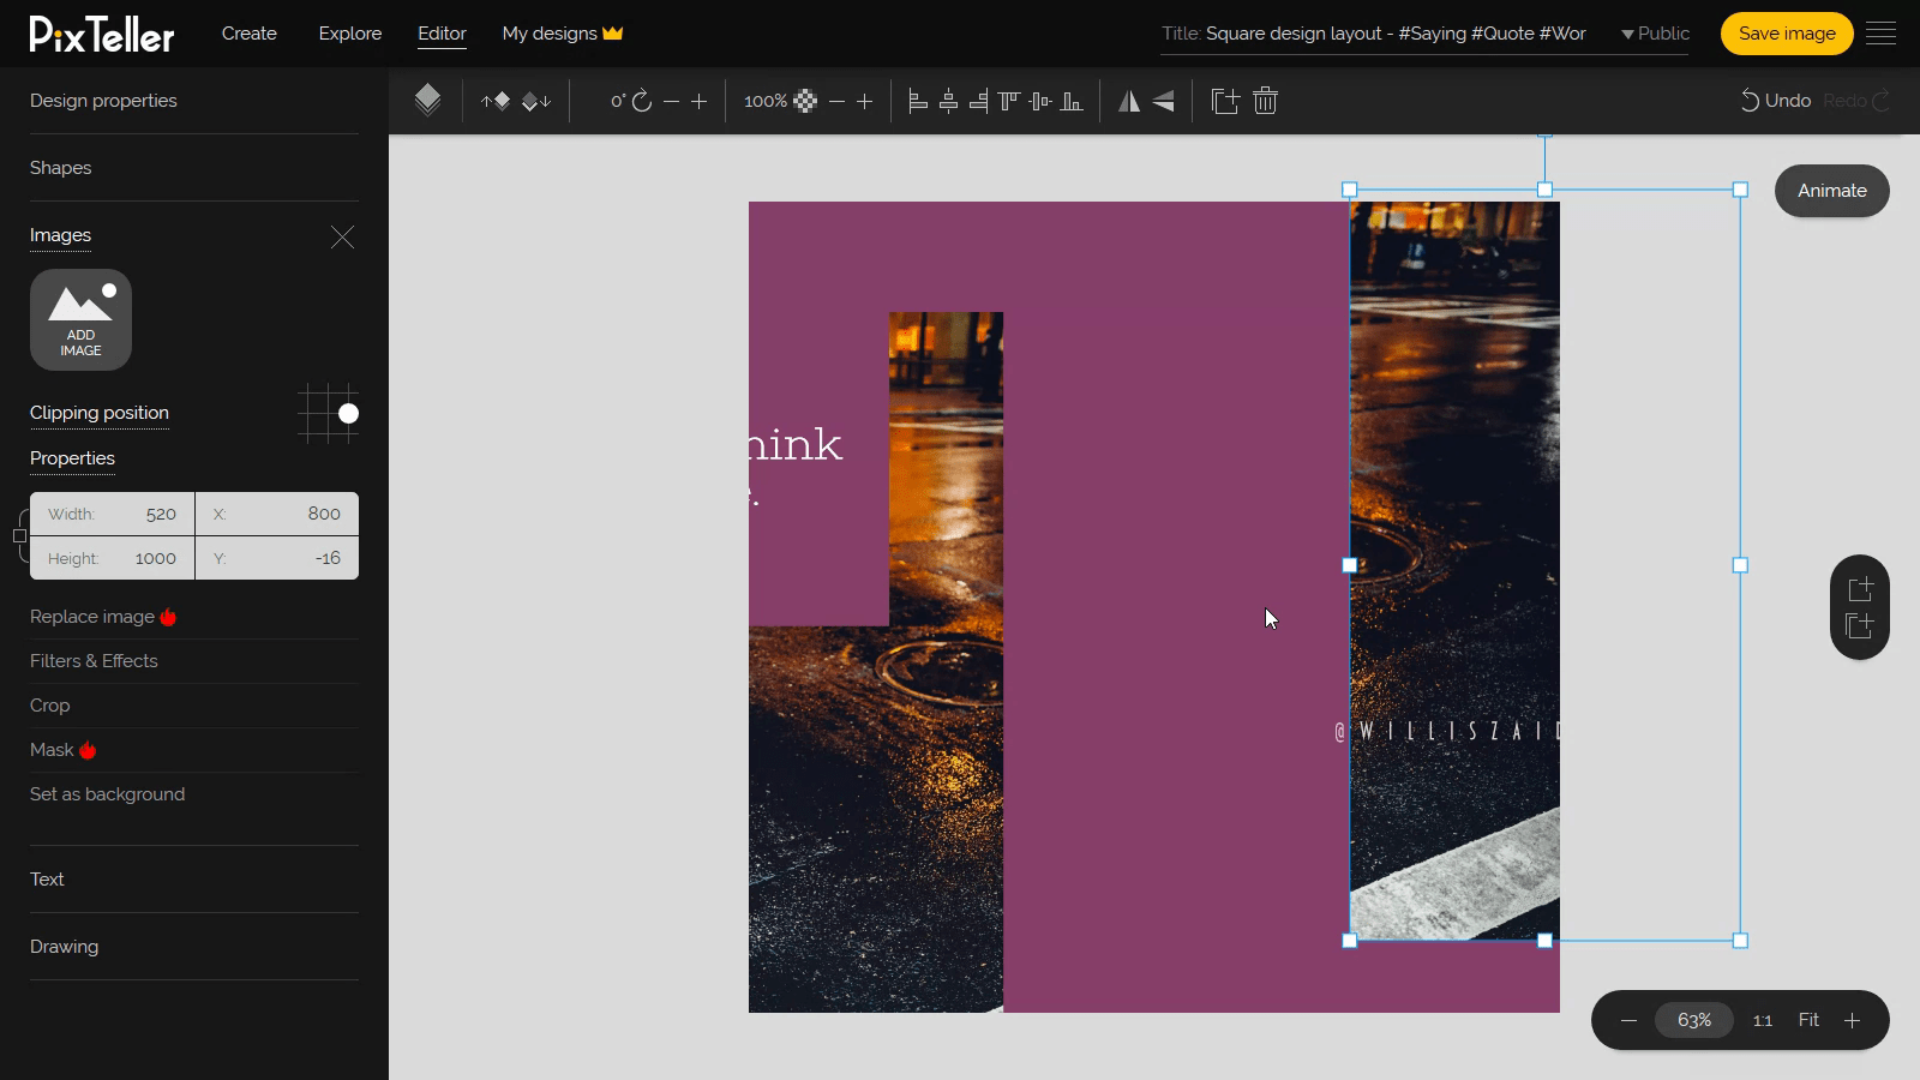Click the Properties heading
This screenshot has height=1080, width=1920.
pyautogui.click(x=72, y=458)
